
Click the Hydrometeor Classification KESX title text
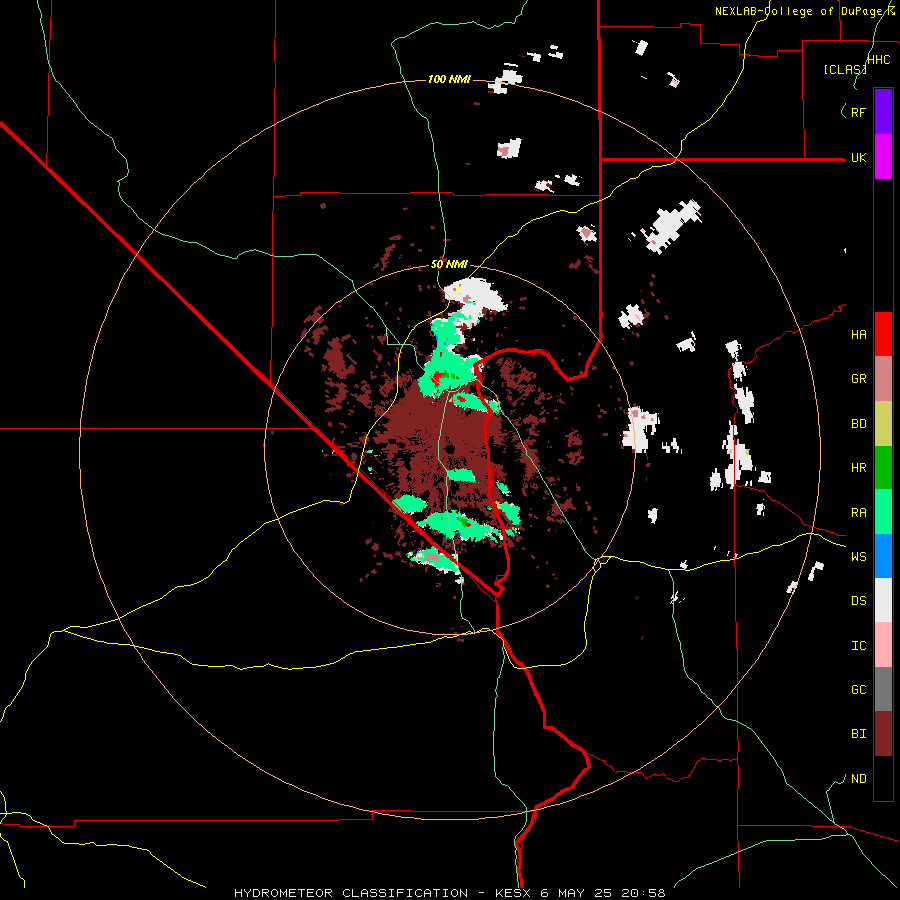click(450, 893)
